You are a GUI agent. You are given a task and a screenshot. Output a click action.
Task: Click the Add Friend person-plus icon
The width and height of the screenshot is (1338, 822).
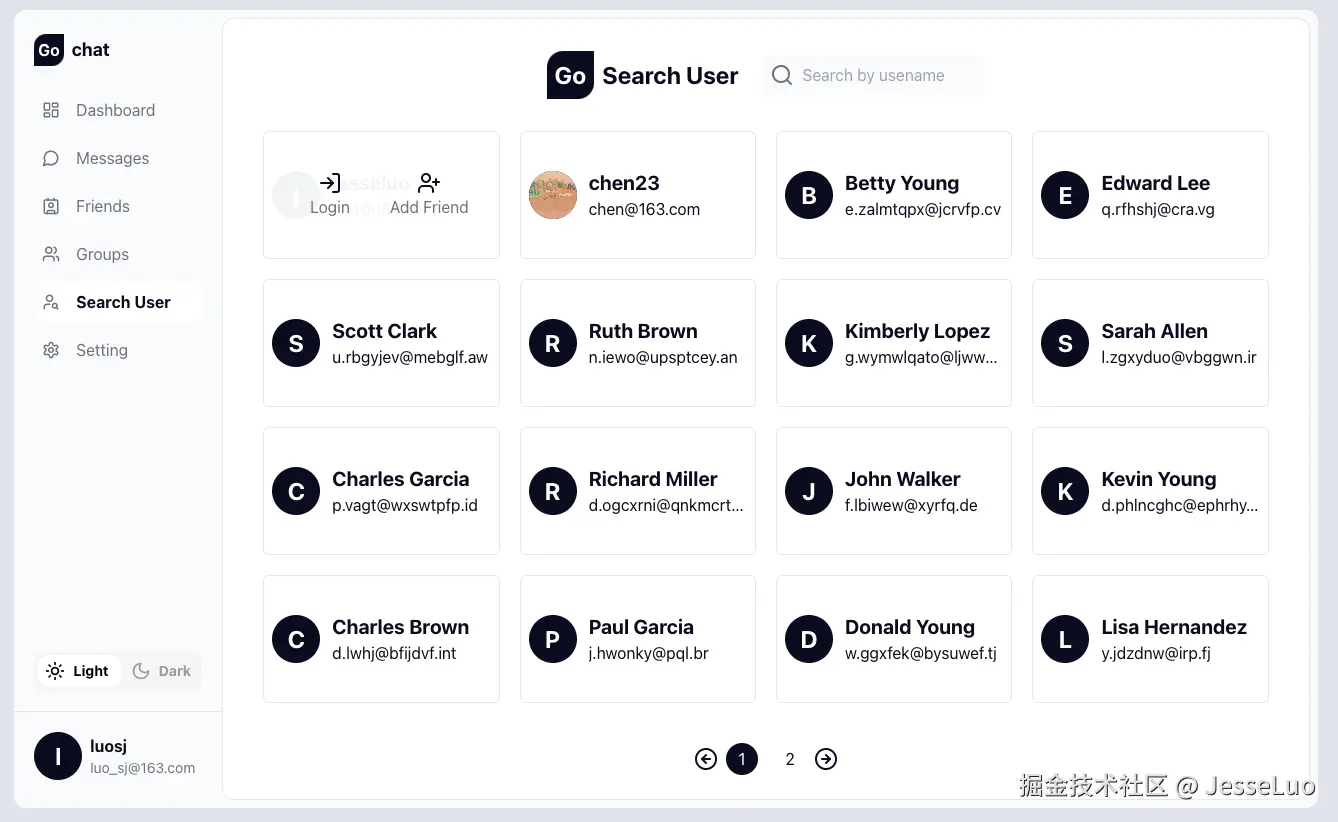[x=429, y=183]
